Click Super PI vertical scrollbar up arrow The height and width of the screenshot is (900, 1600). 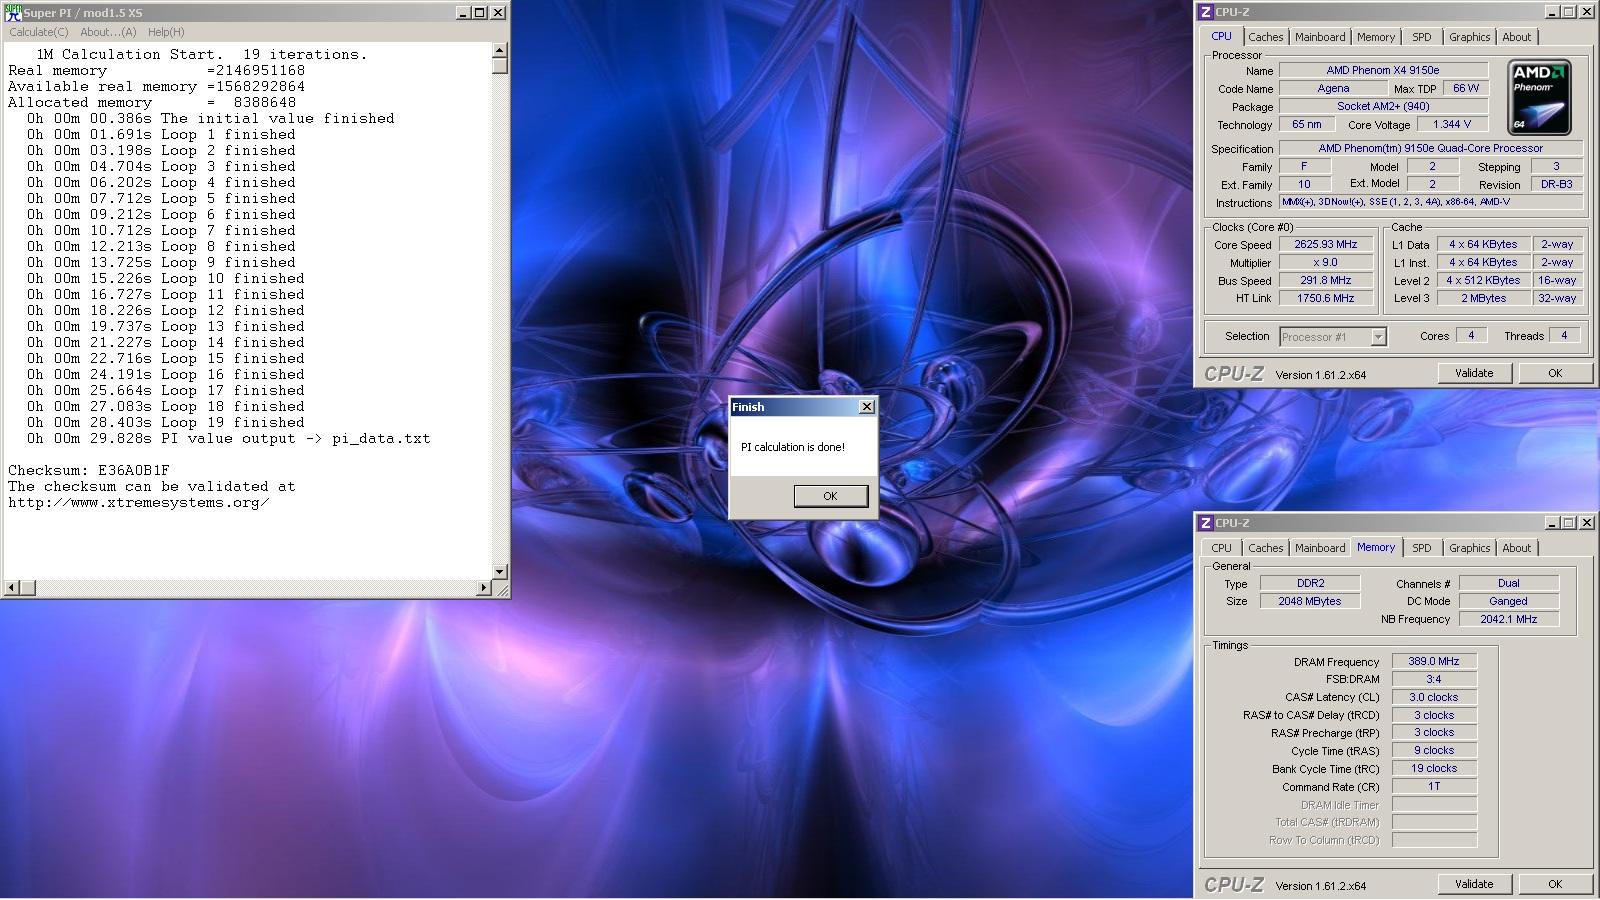tap(500, 51)
